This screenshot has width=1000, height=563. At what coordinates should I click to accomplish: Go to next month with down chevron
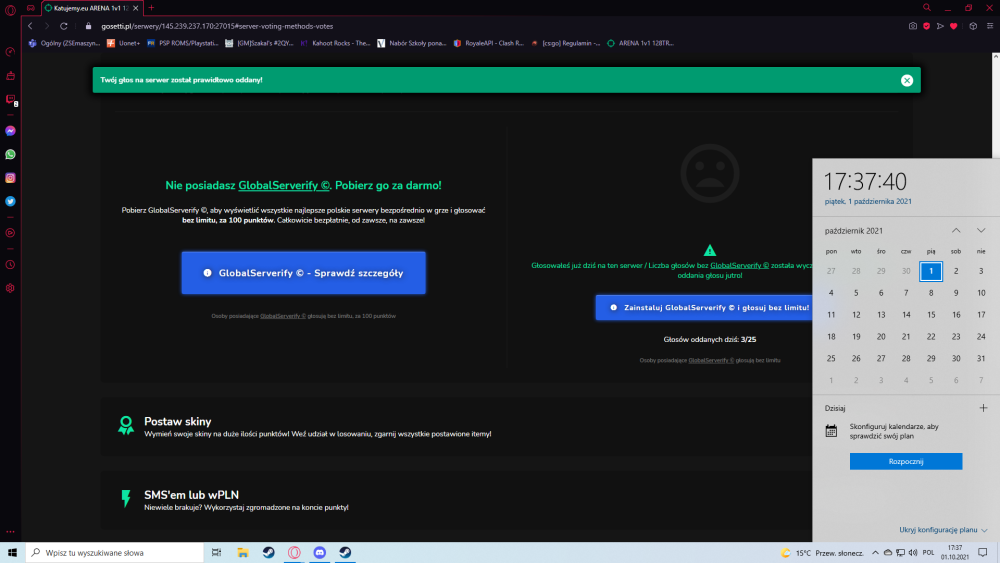tap(981, 231)
